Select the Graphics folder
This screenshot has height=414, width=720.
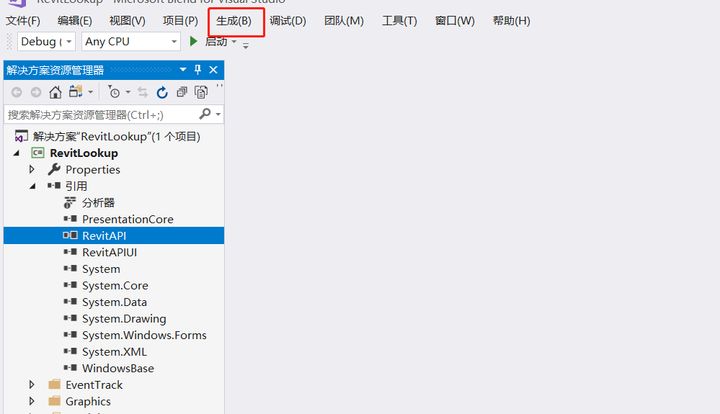pyautogui.click(x=88, y=401)
